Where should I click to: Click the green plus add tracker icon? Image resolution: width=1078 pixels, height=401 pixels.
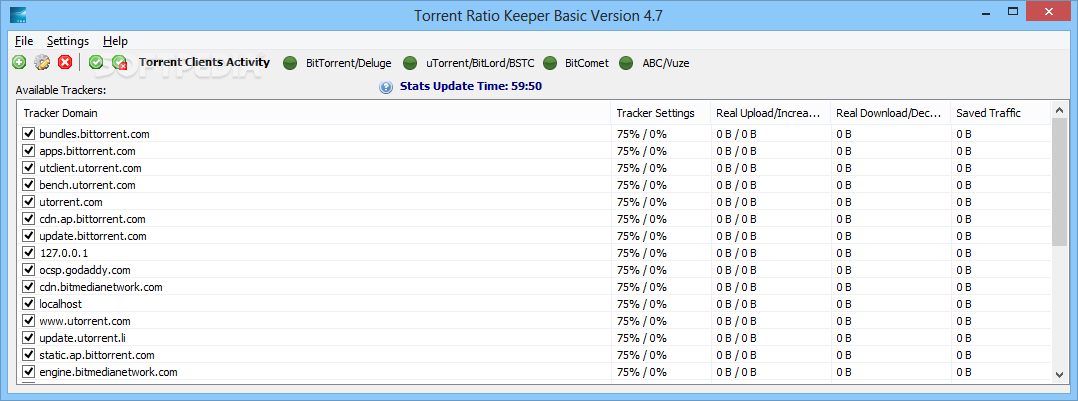(19, 63)
